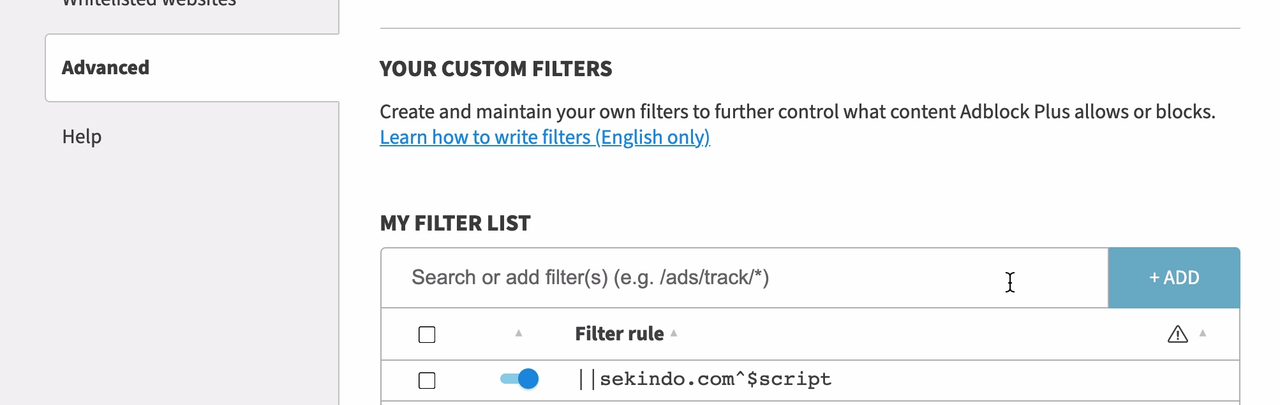Click blank sidebar area below Help

[x=170, y=280]
